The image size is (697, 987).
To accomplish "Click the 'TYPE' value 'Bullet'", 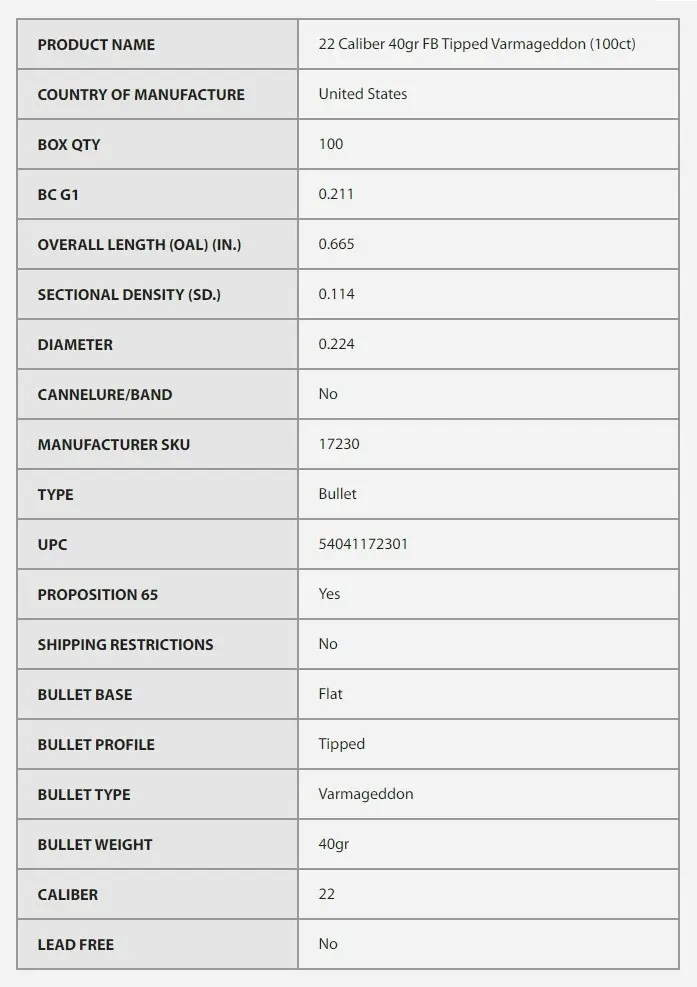I will tap(337, 494).
